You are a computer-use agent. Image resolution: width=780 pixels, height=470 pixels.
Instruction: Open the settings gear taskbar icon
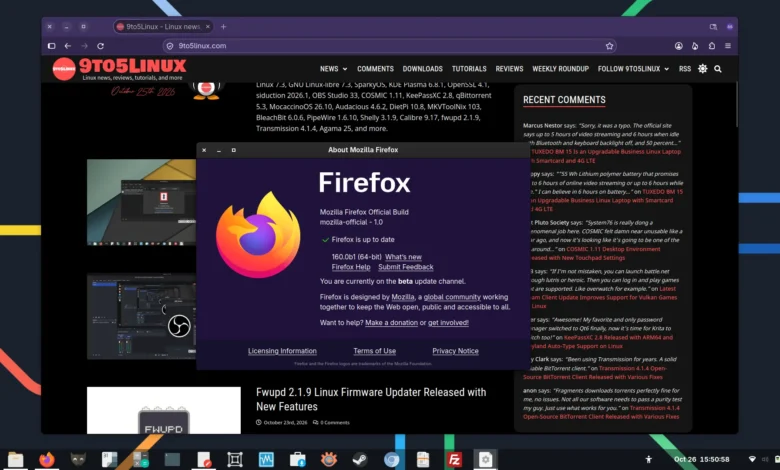point(486,460)
